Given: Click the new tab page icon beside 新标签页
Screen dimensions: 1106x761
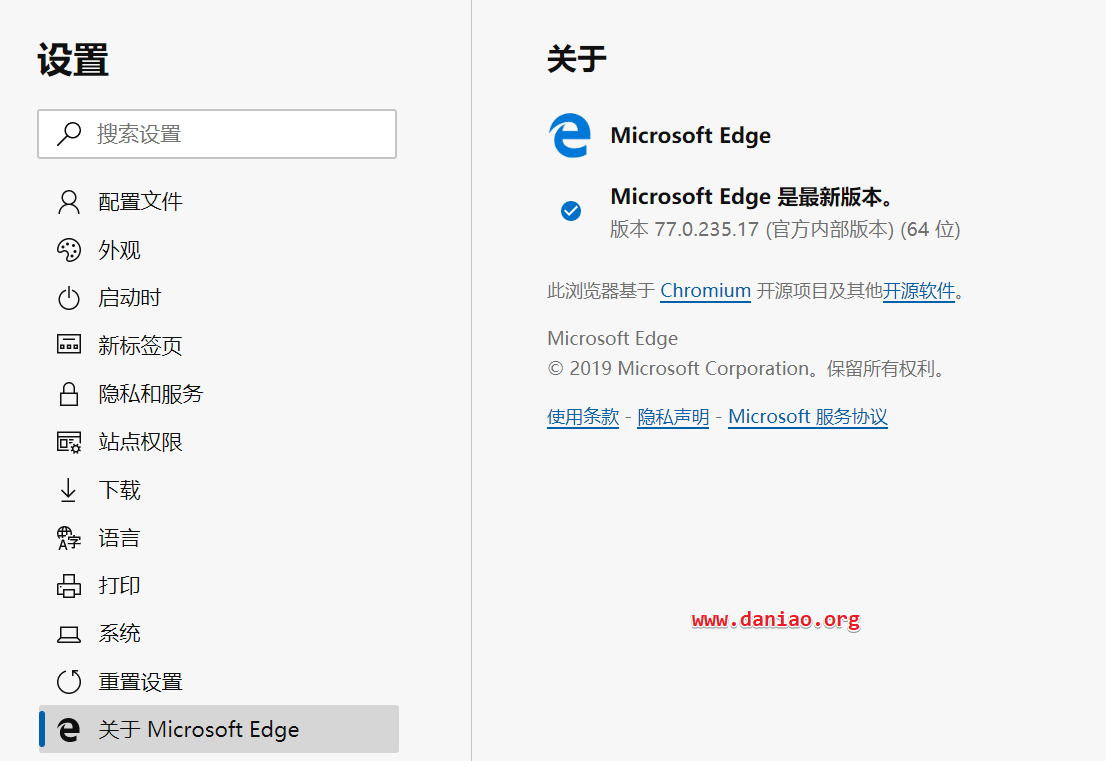Looking at the screenshot, I should click(68, 345).
